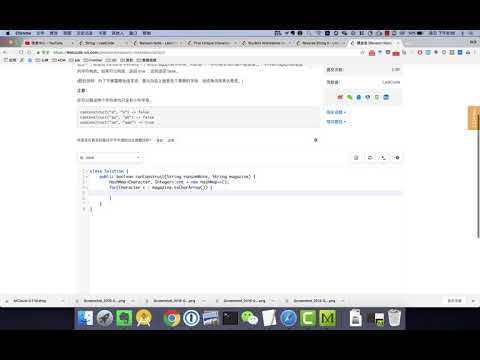Open Trash in the Dock
The height and width of the screenshot is (360, 480).
394,318
